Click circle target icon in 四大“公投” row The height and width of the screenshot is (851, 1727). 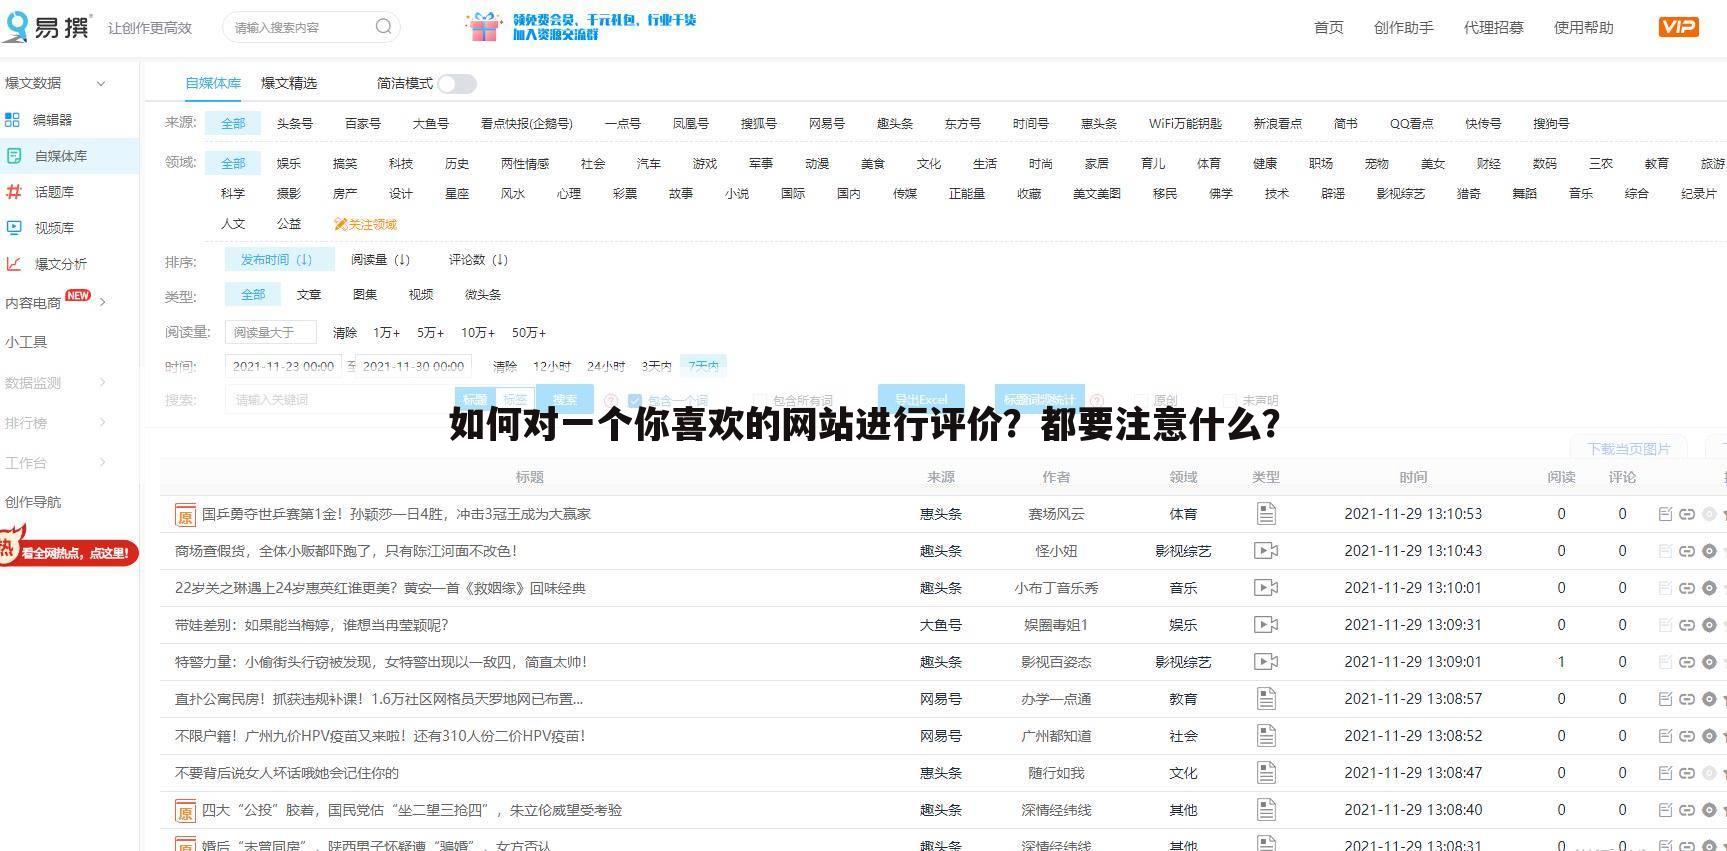click(x=1709, y=810)
